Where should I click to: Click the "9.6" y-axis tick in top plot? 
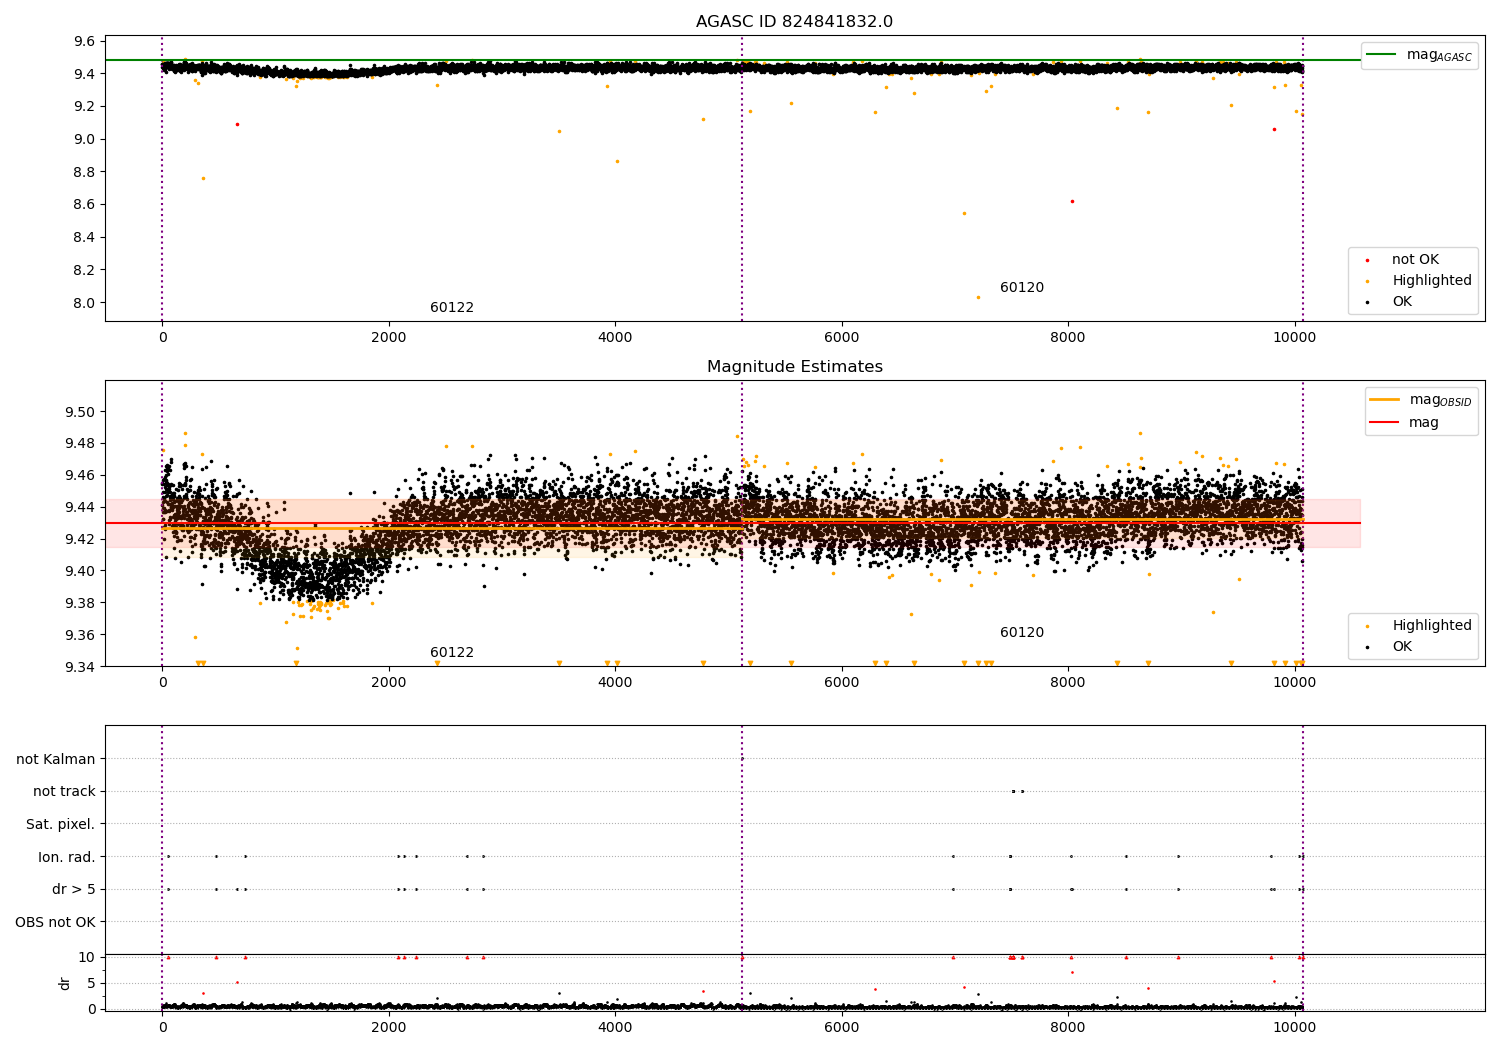pos(84,42)
